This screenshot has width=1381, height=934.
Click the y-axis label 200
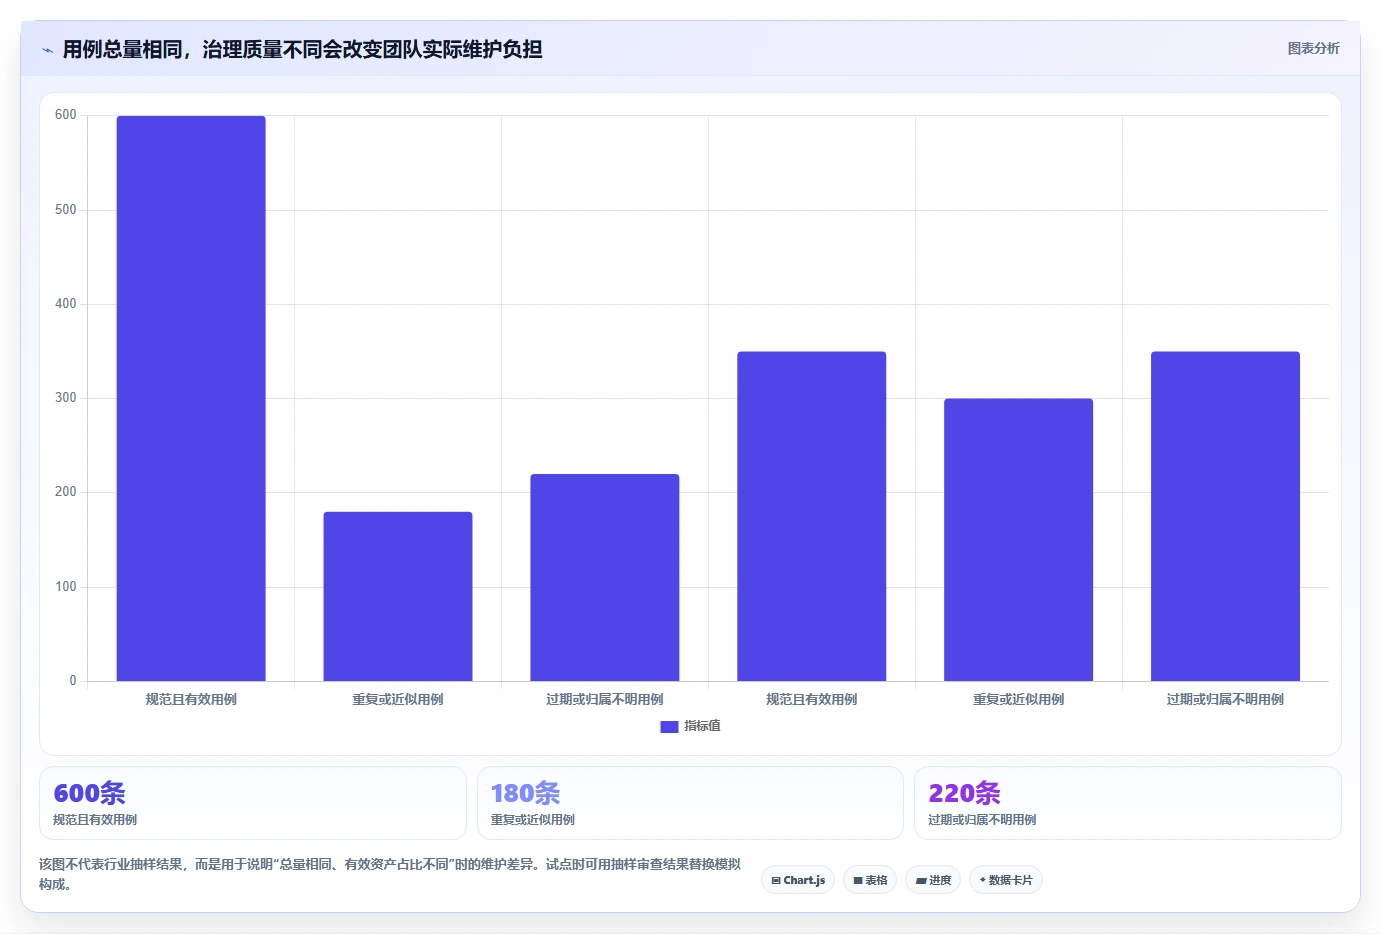66,492
